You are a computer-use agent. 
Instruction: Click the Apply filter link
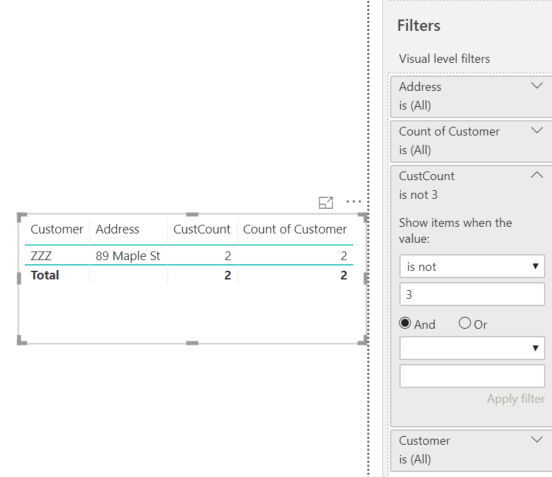[516, 399]
